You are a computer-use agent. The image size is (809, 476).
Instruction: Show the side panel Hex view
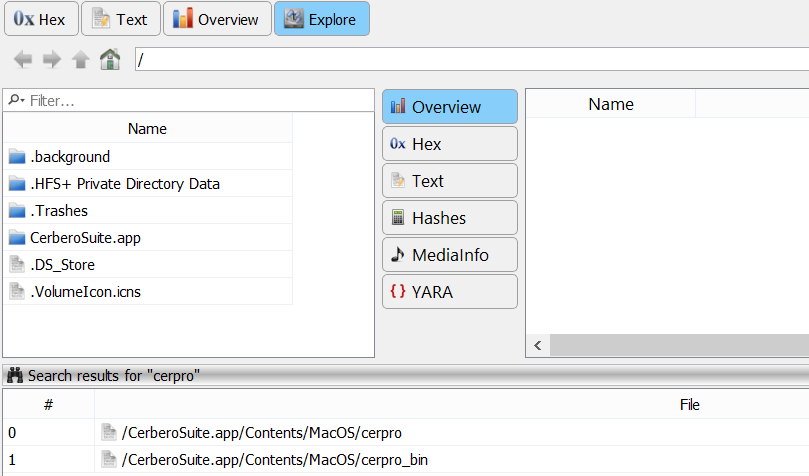point(450,144)
